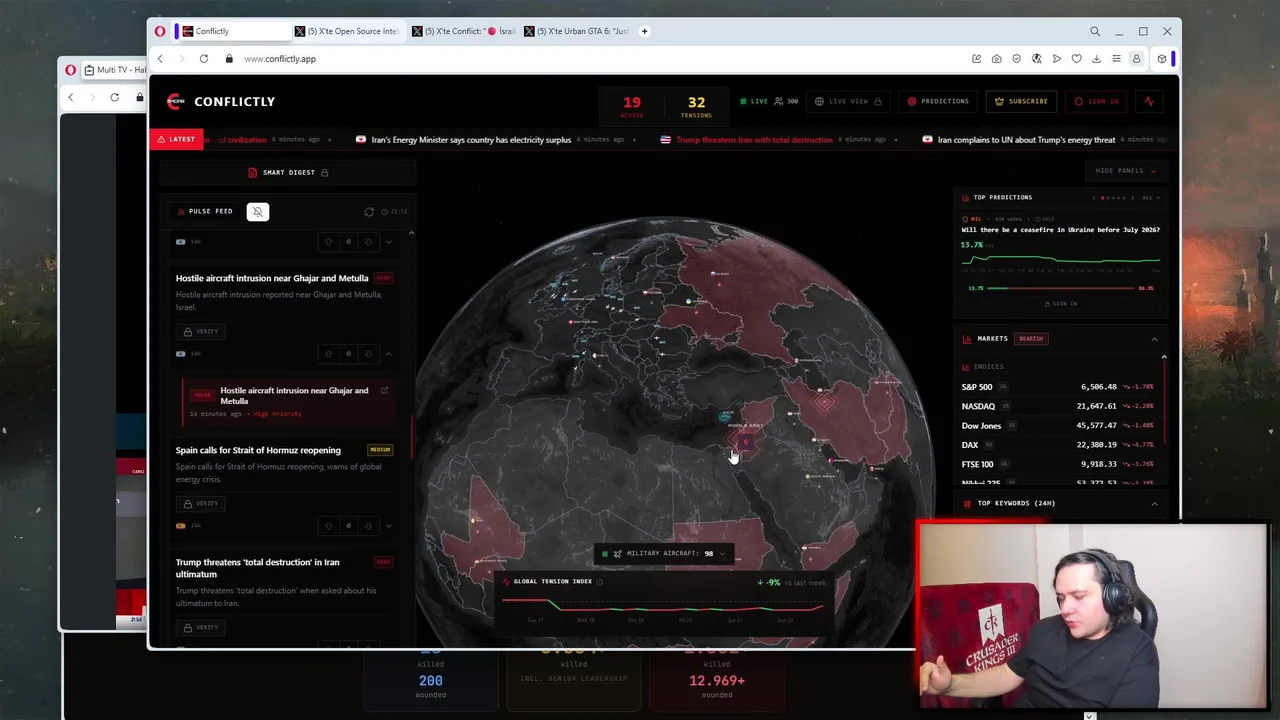This screenshot has width=1280, height=720.
Task: Open the Predictions page
Action: click(x=938, y=101)
